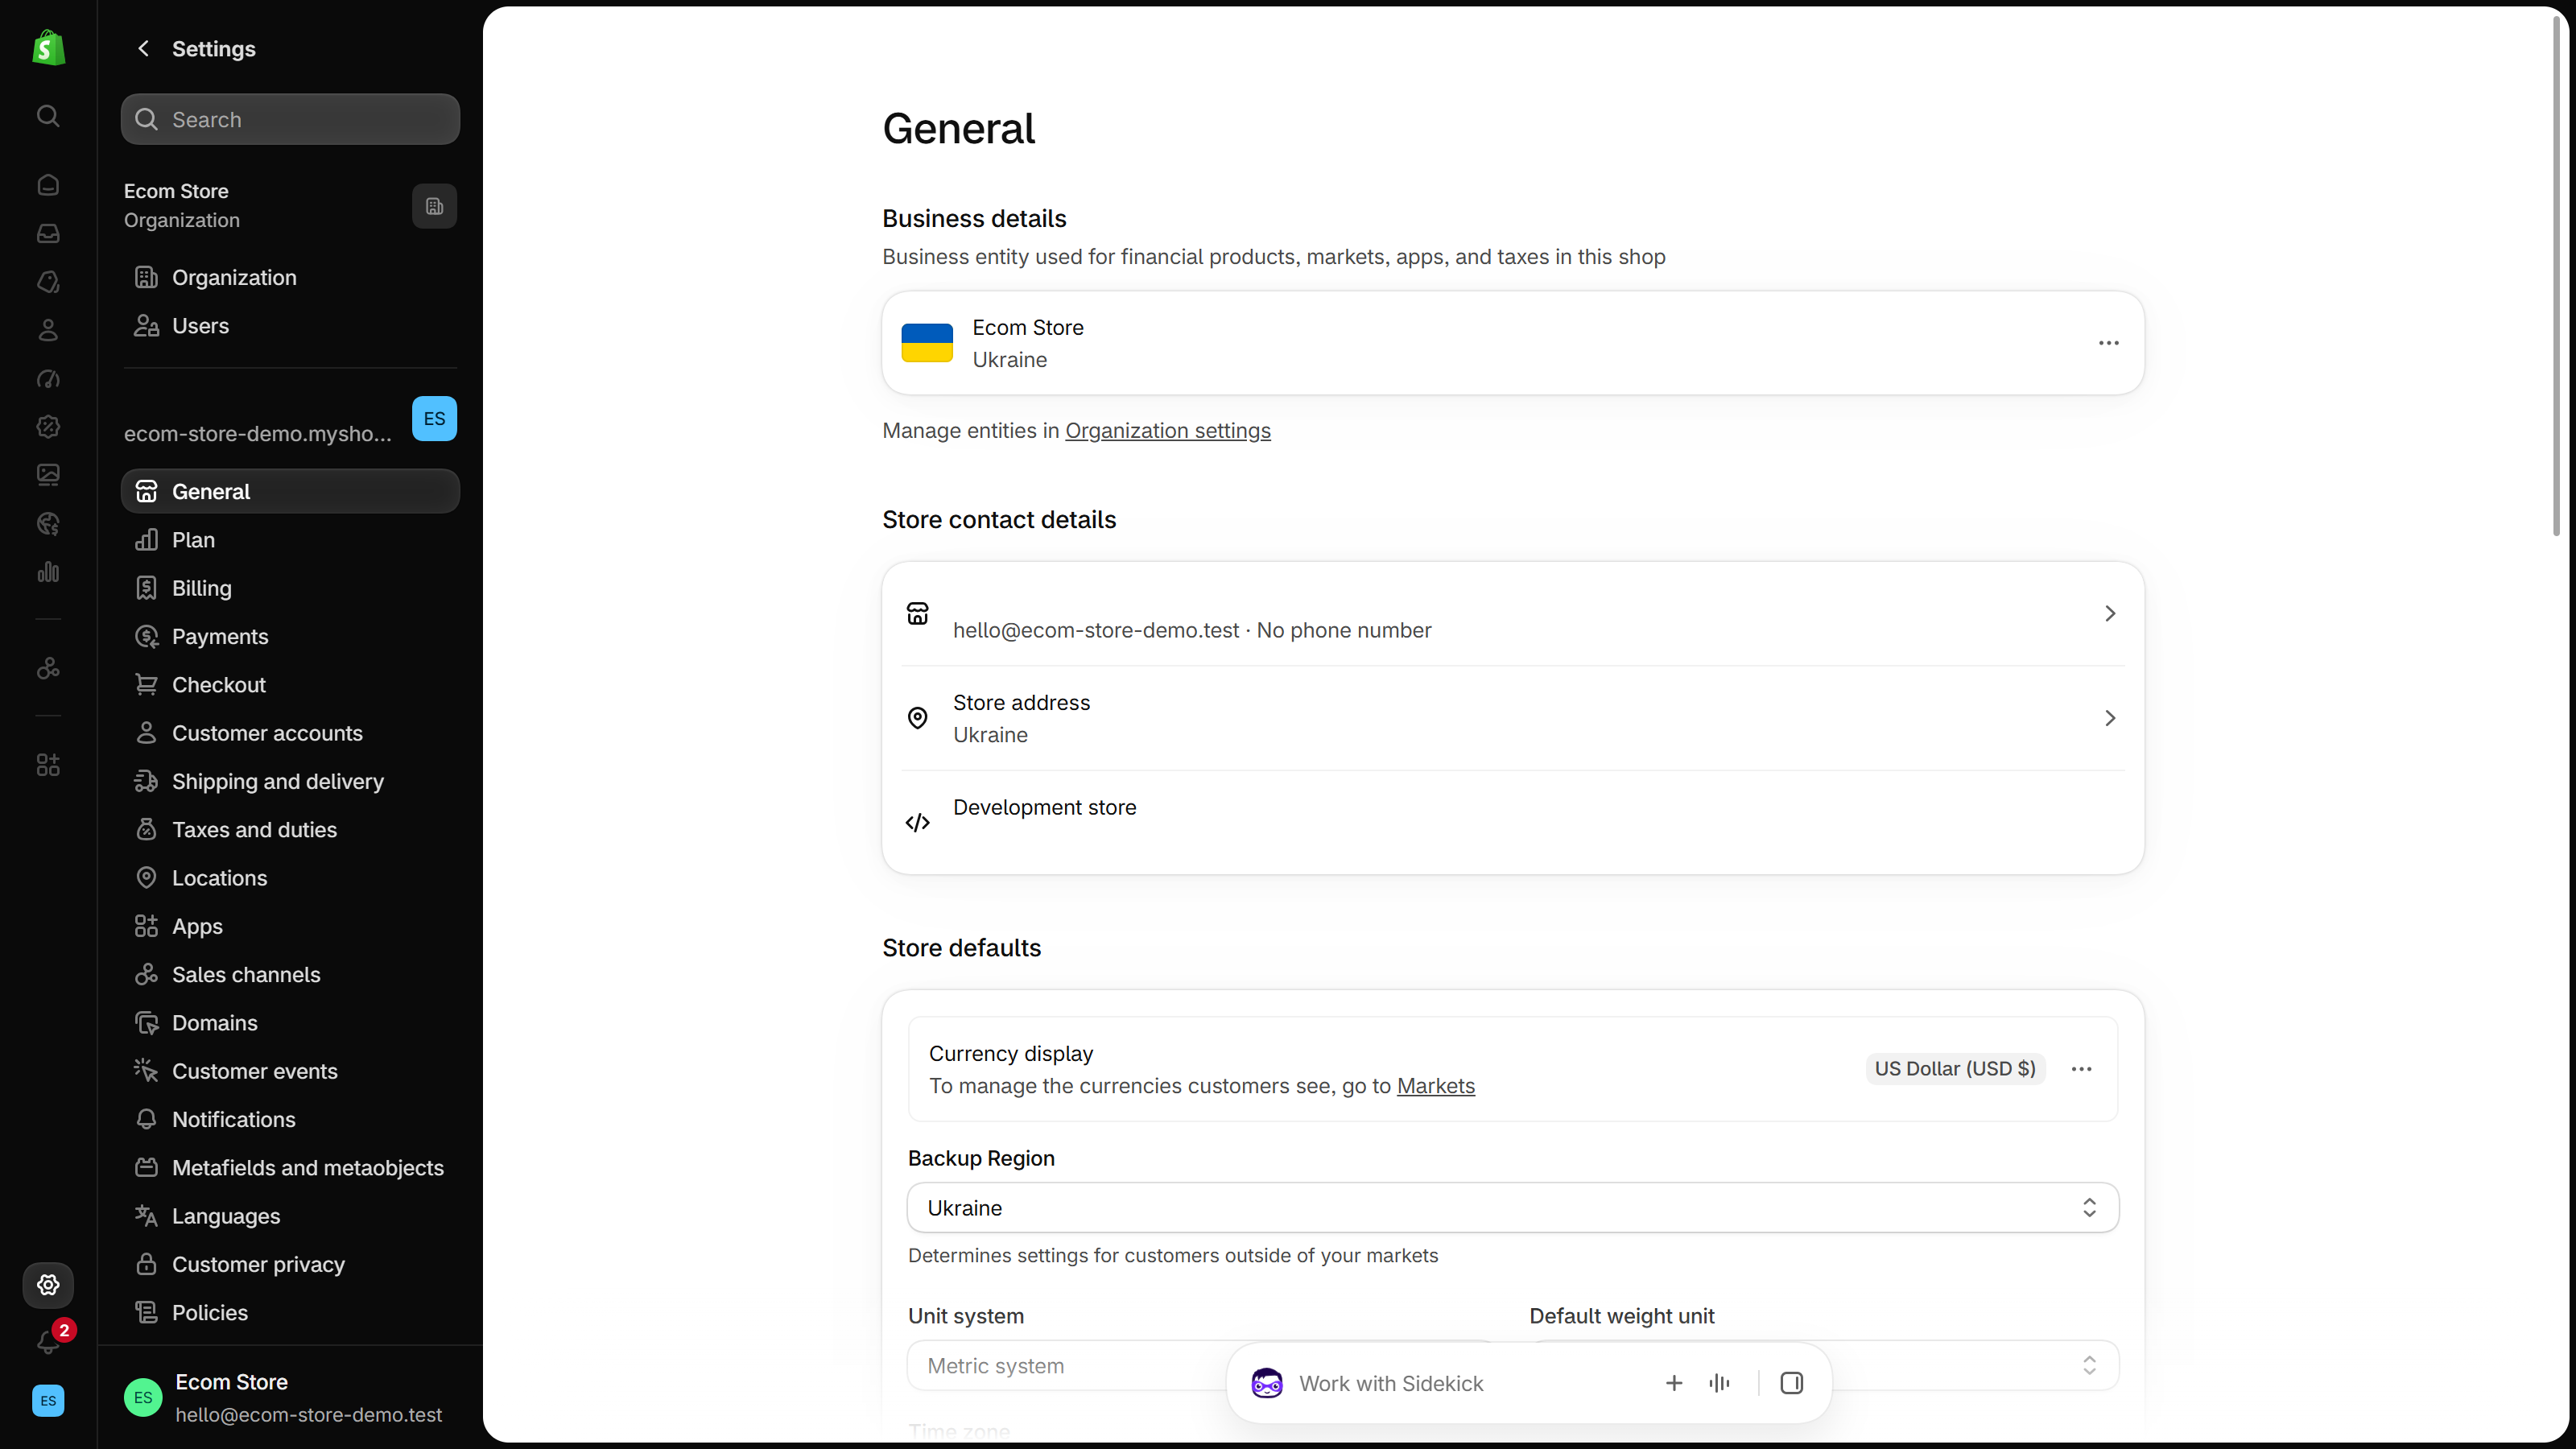Open Customer events settings
The width and height of the screenshot is (2576, 1449).
(290, 1072)
